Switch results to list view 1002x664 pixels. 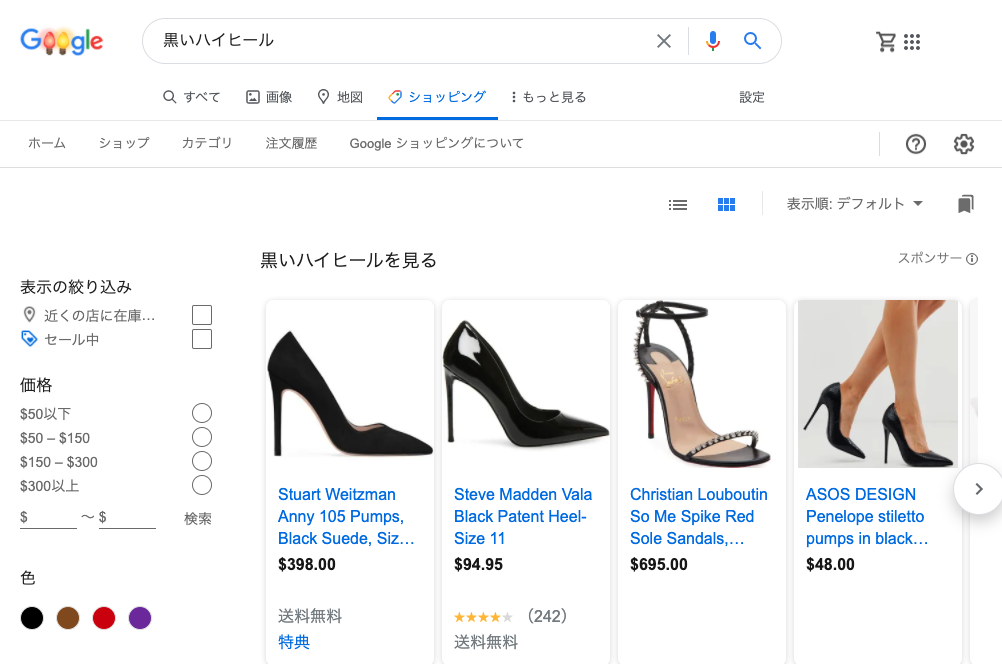tap(678, 204)
